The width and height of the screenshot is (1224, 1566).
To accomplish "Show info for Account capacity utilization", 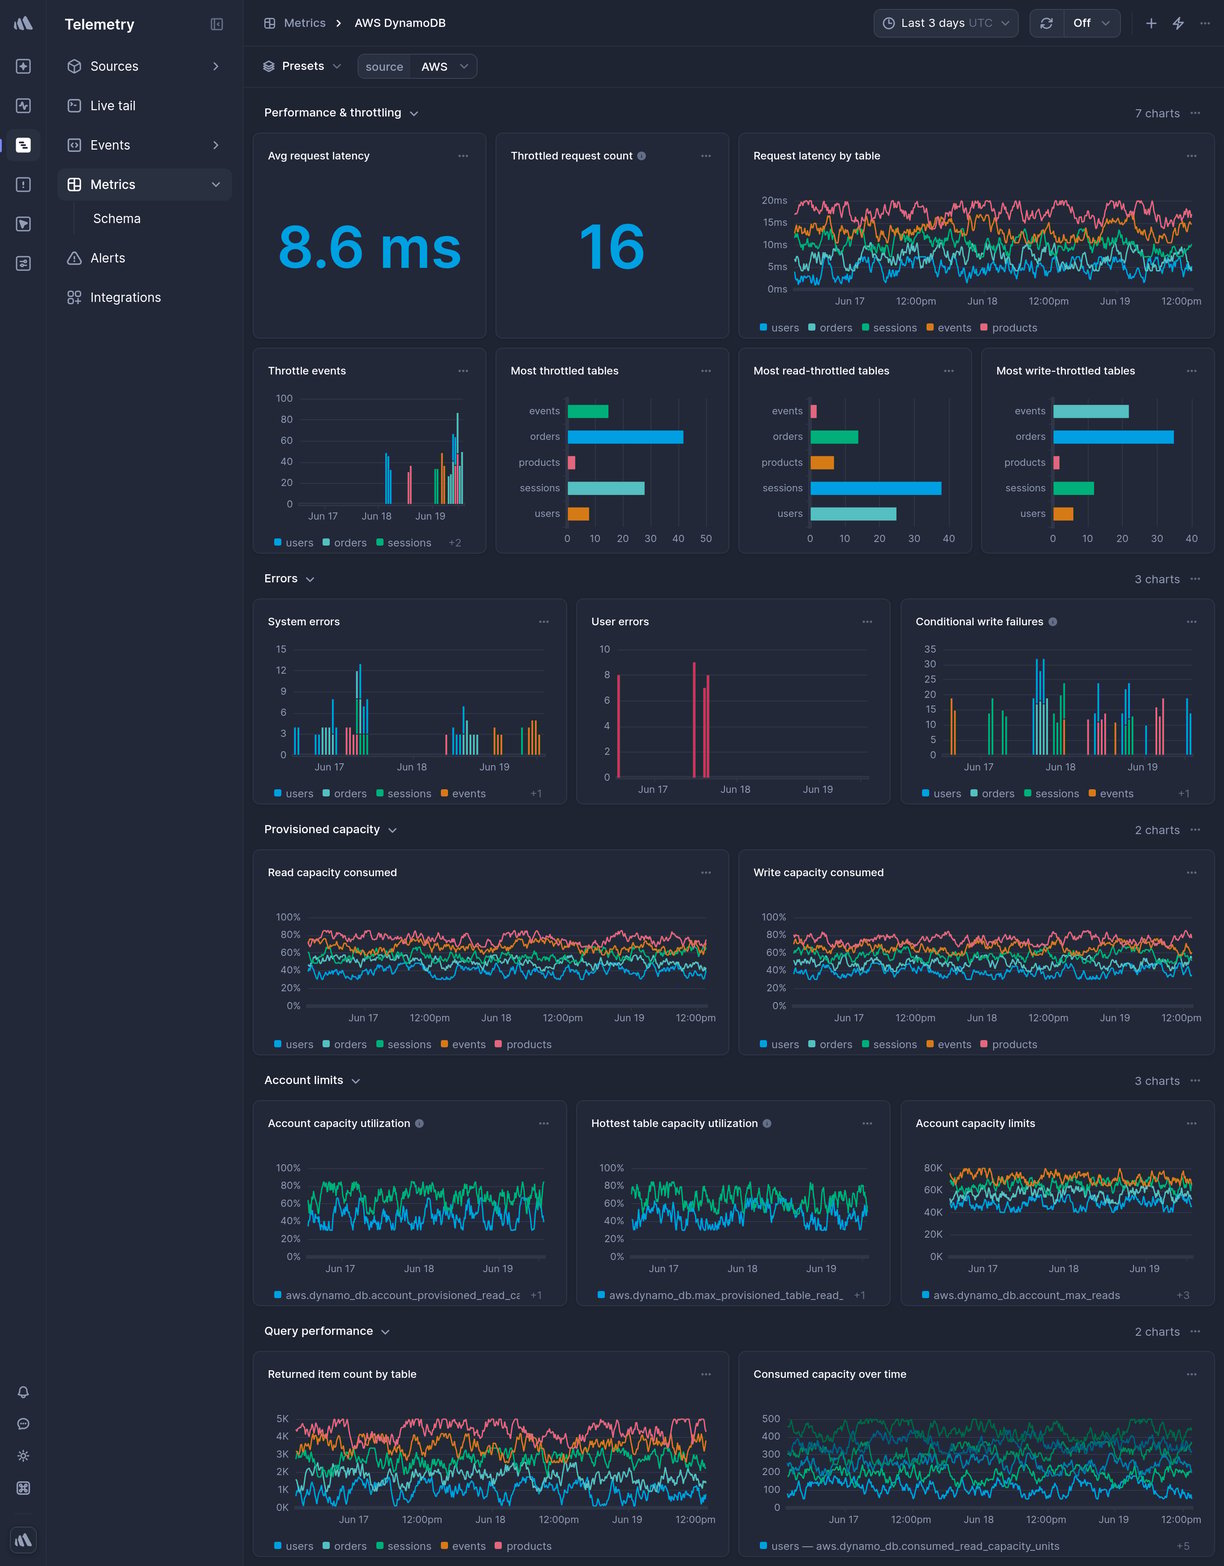I will (x=420, y=1124).
